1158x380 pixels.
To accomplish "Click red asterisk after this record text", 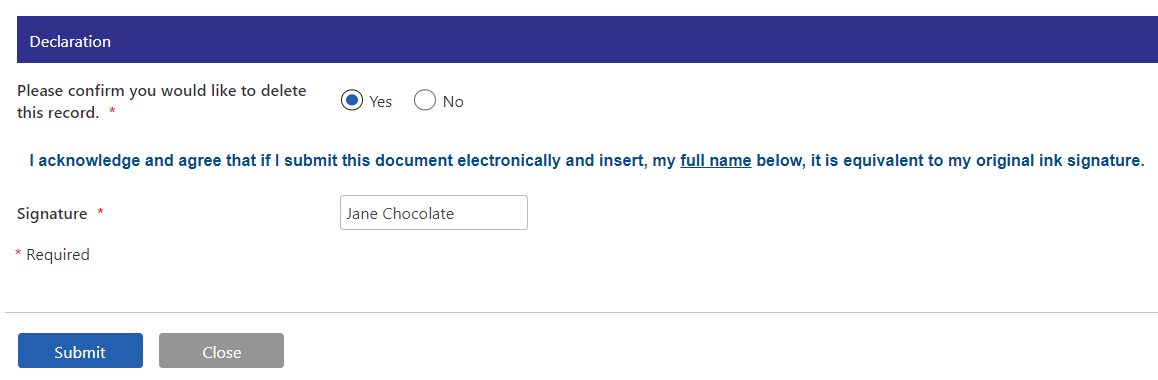I will pyautogui.click(x=112, y=111).
